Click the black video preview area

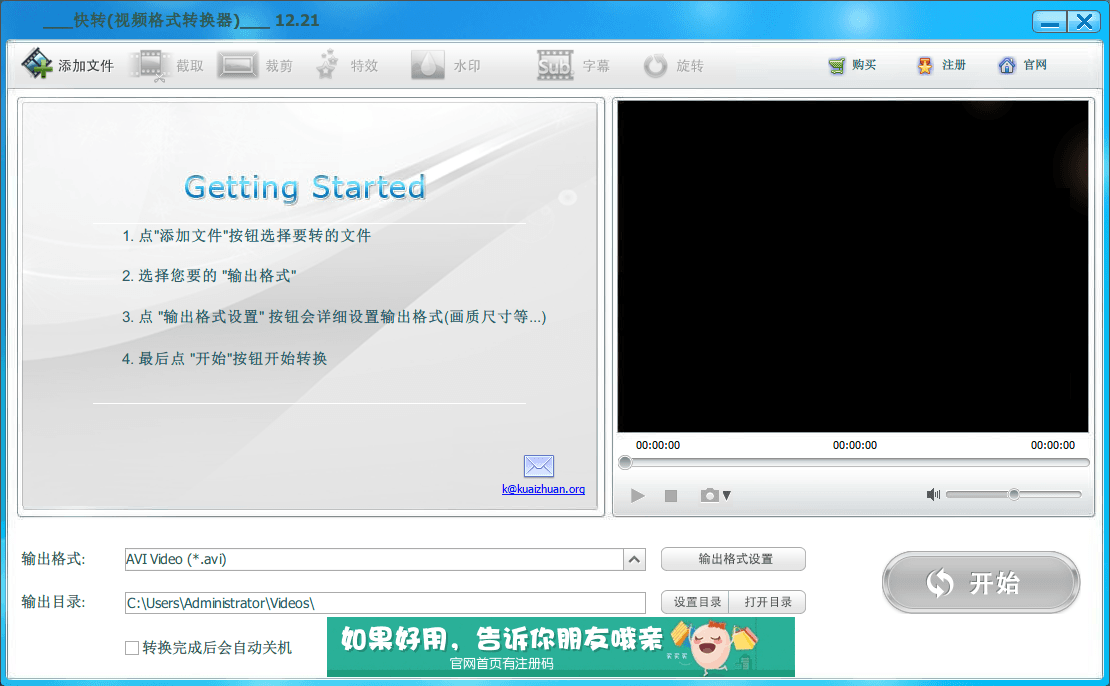pos(852,266)
